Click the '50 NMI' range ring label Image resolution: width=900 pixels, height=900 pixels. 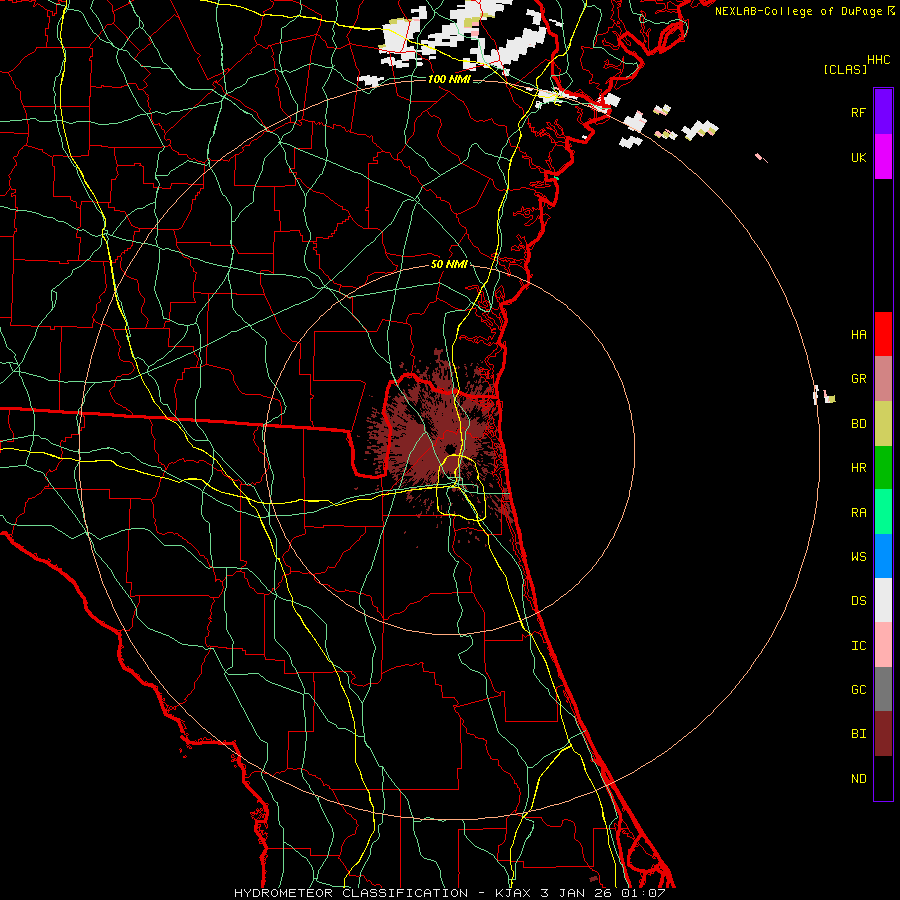coord(449,264)
